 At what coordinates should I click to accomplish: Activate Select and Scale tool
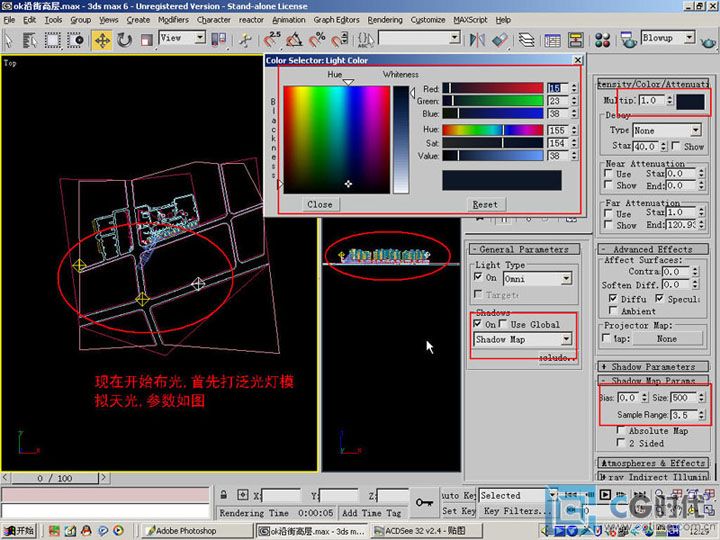[x=146, y=40]
